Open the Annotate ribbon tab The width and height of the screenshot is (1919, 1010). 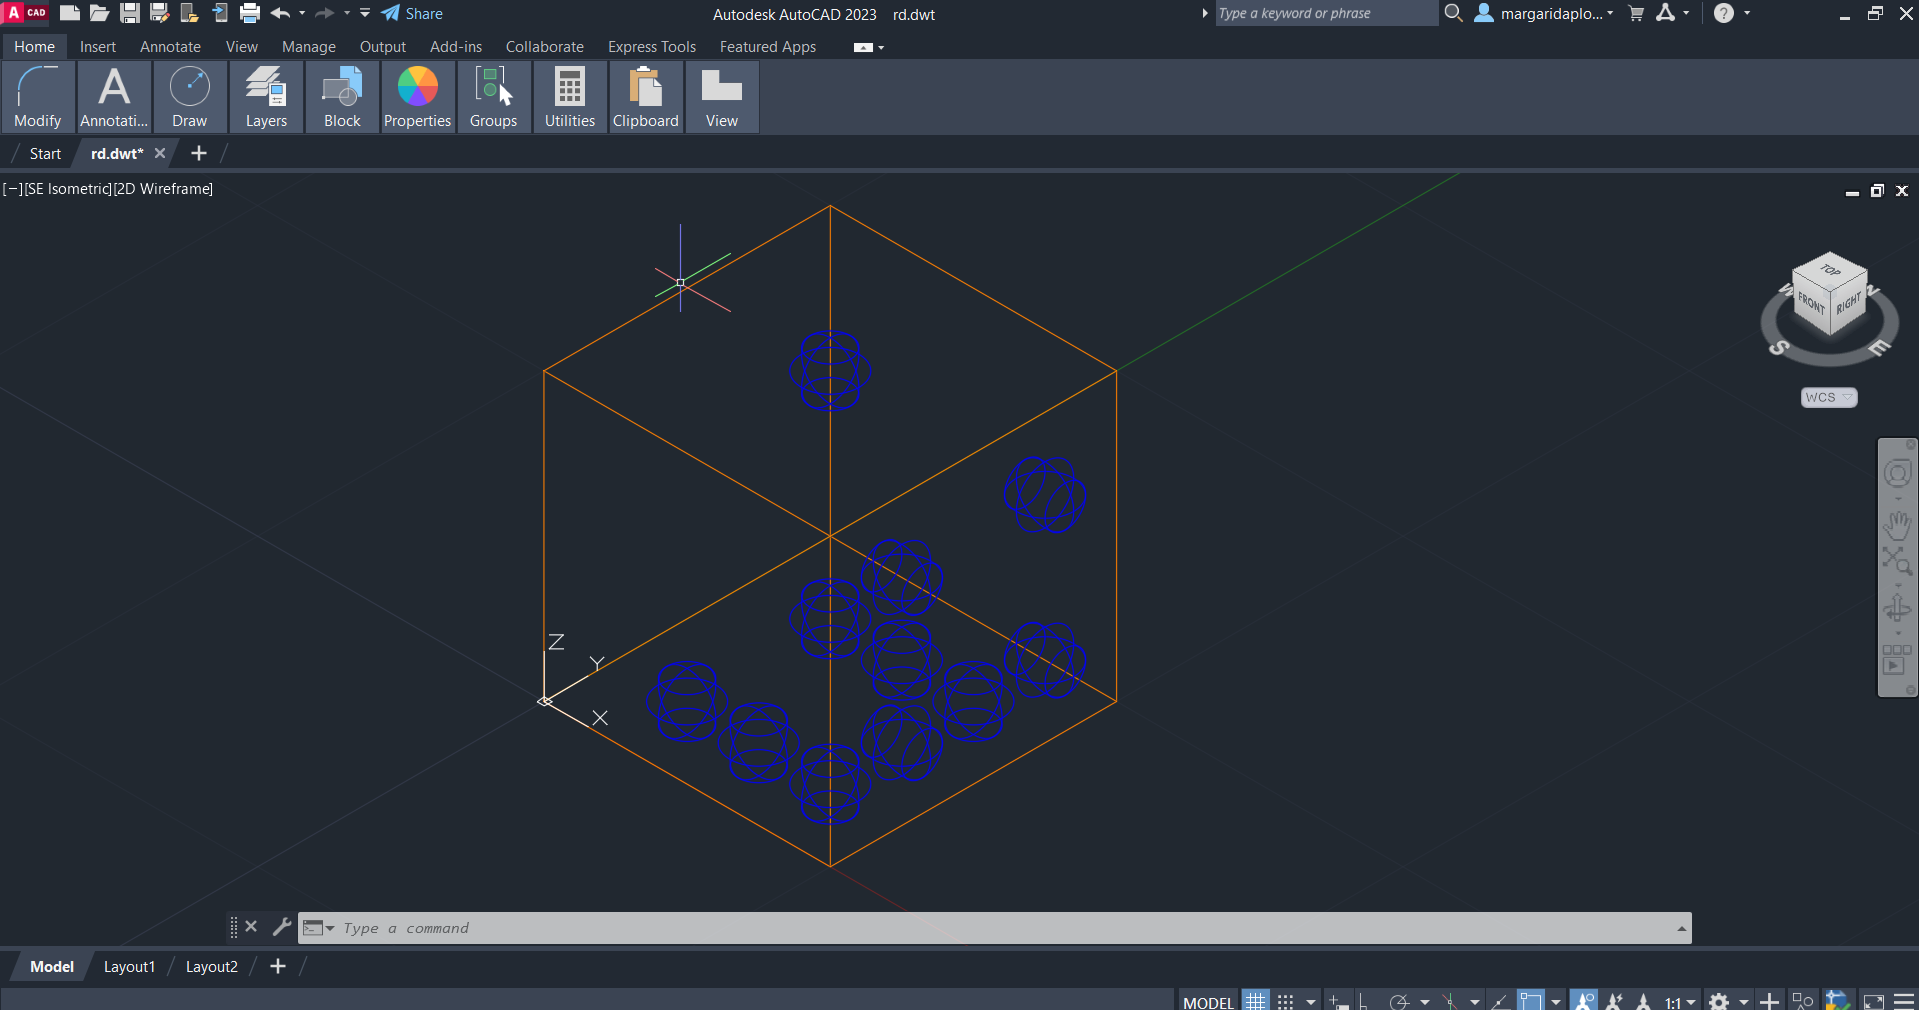170,47
